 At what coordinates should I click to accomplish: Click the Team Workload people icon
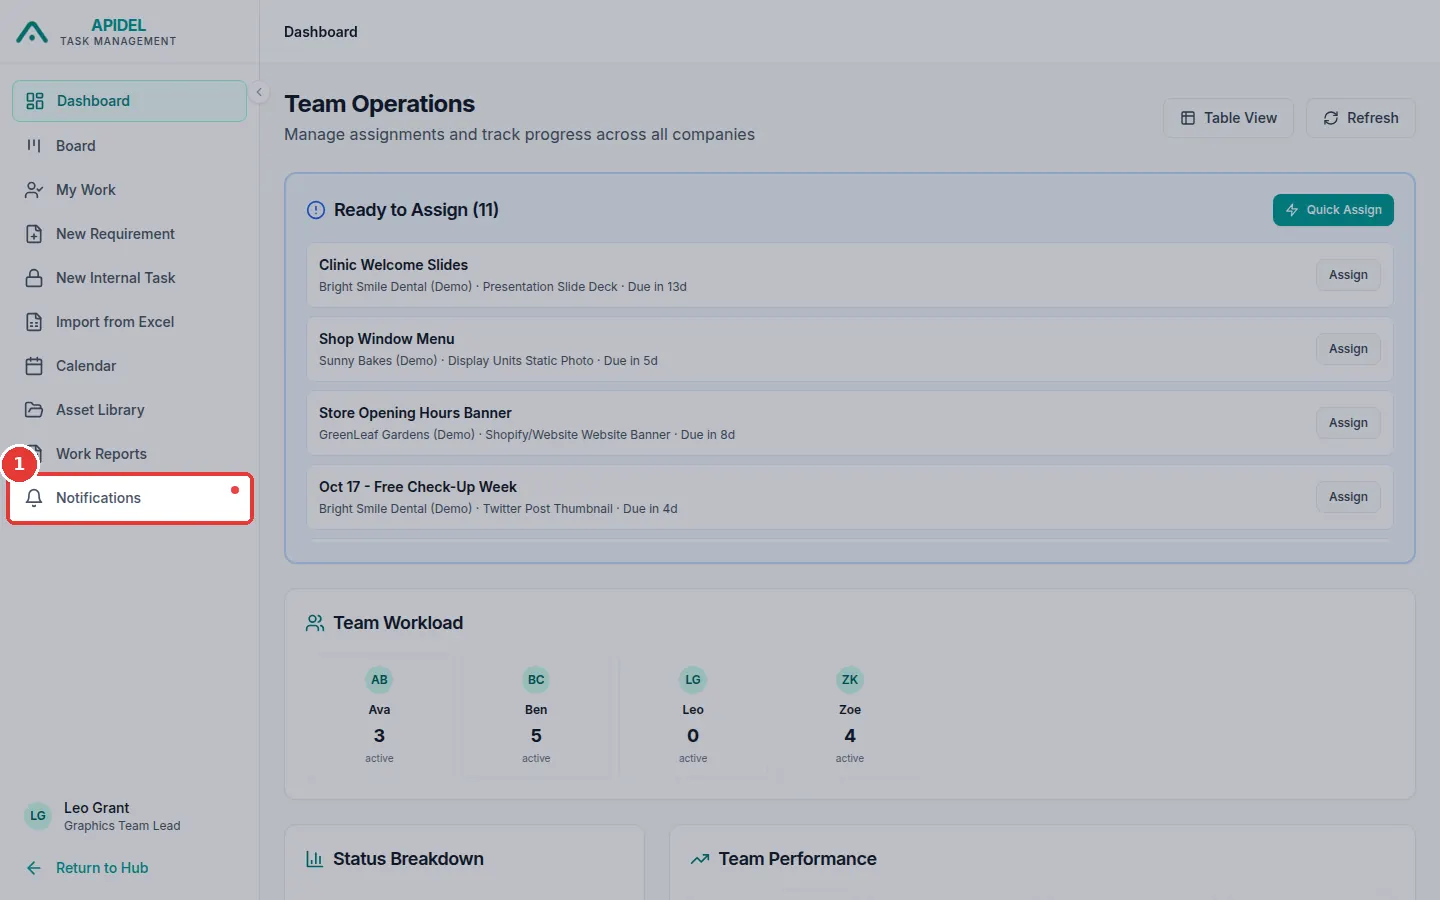pyautogui.click(x=315, y=623)
